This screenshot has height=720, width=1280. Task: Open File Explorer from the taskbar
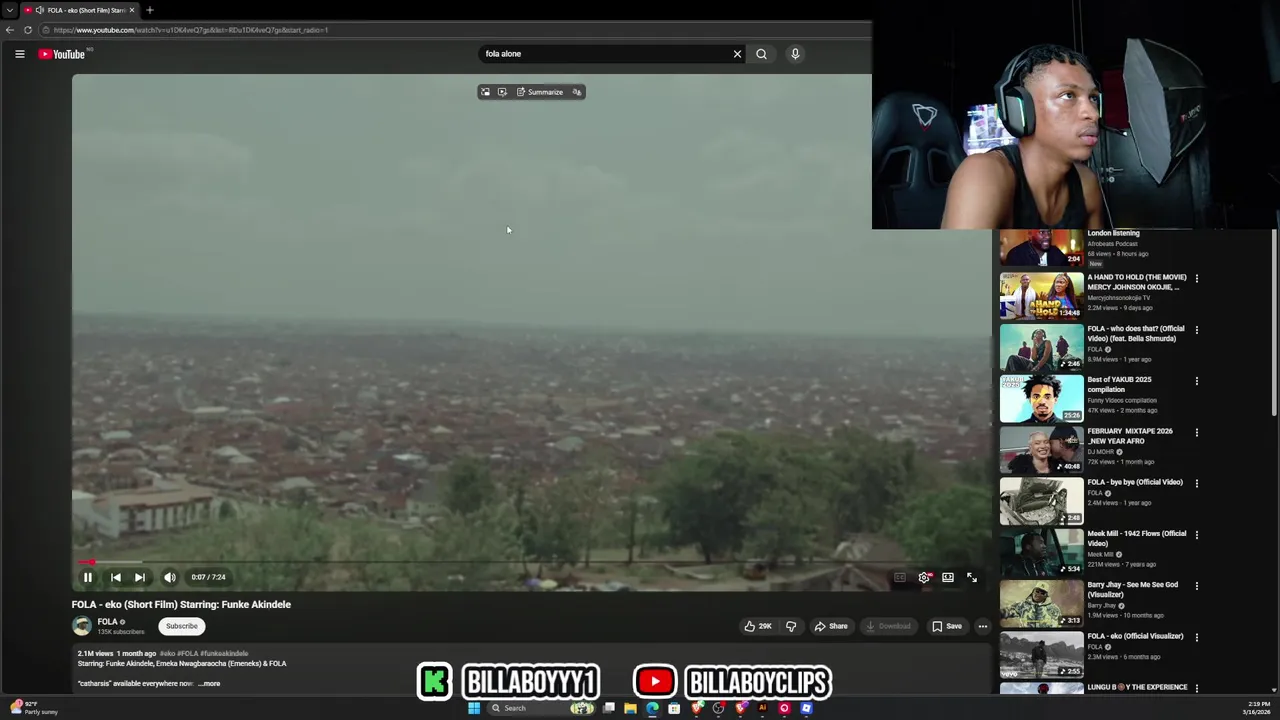(x=630, y=708)
